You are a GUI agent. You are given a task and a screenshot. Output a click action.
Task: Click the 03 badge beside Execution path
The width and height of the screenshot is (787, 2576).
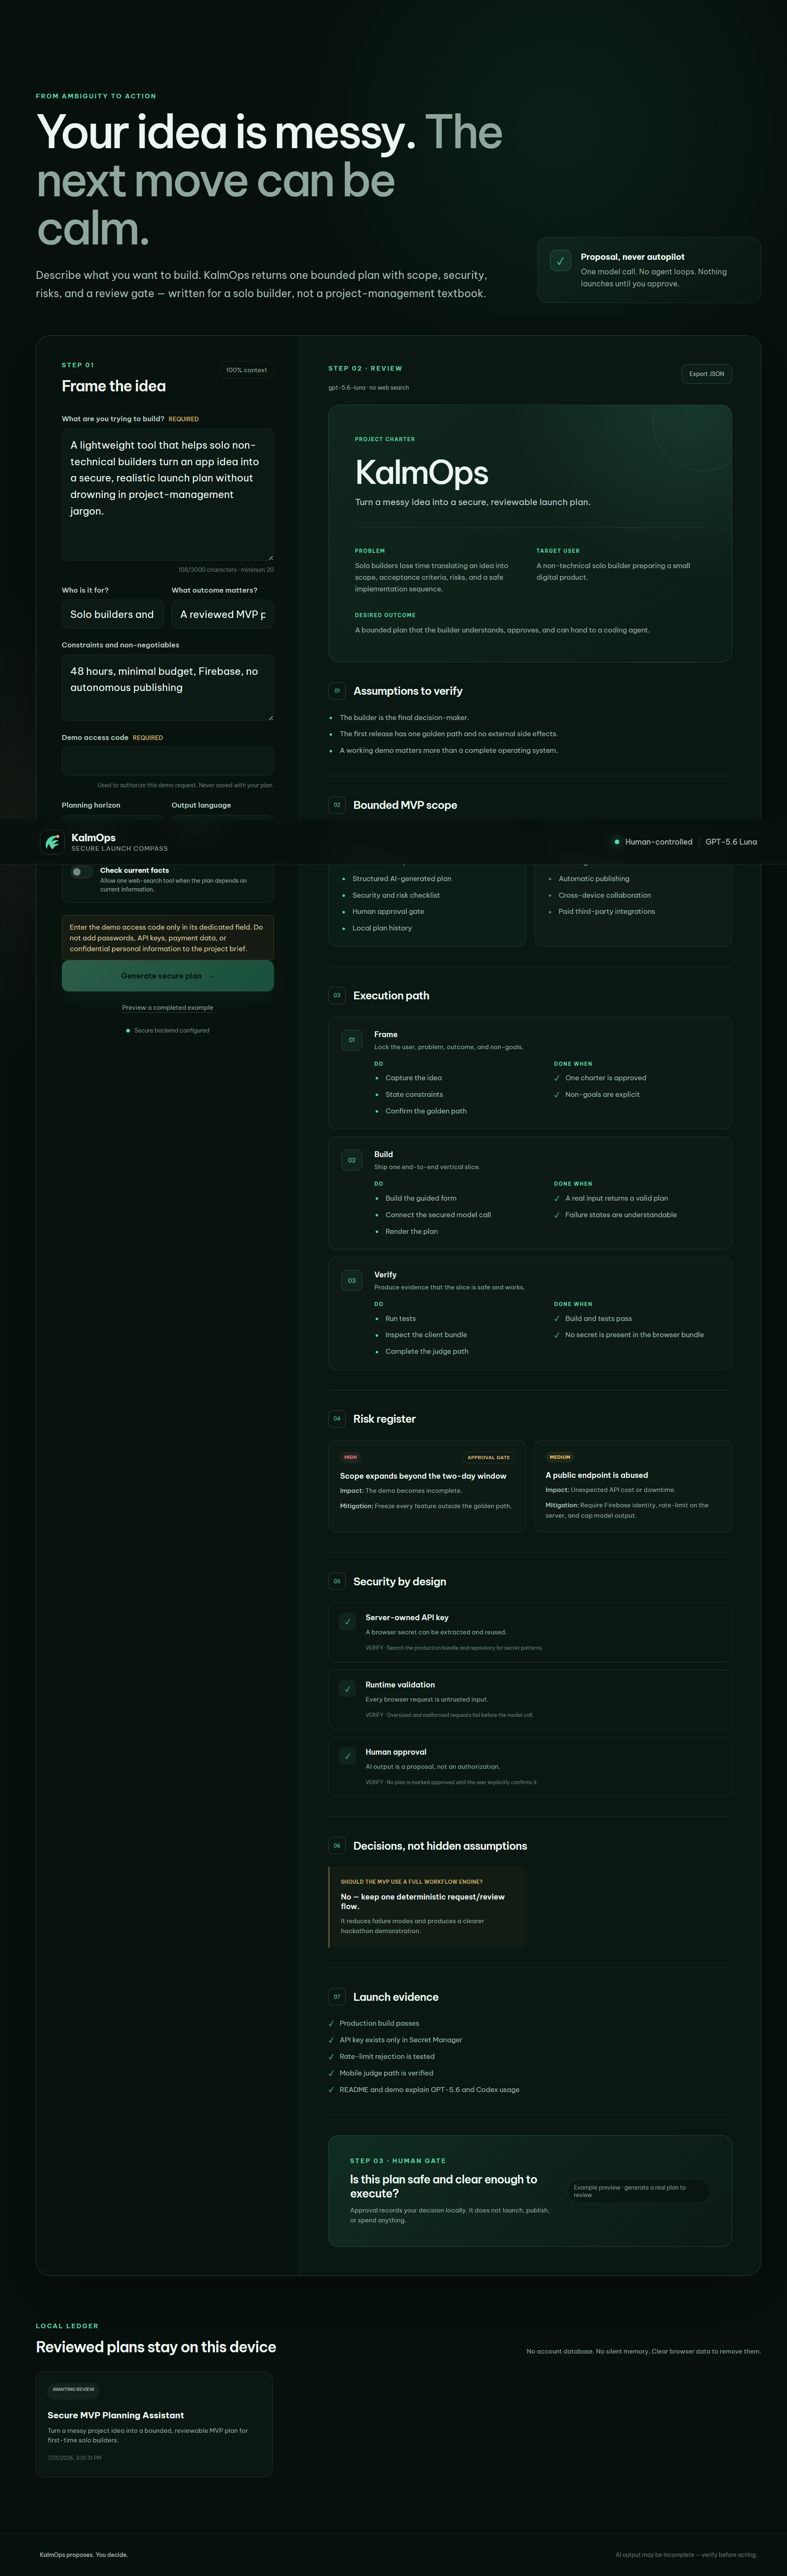click(337, 995)
